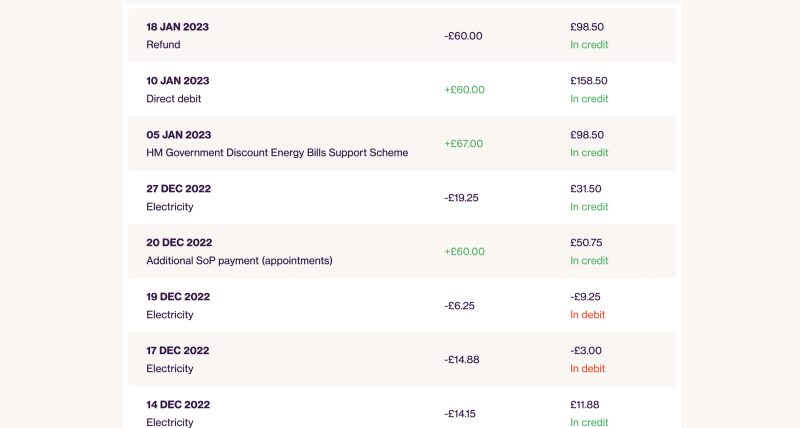Click the +£60.00 direct debit amount
This screenshot has height=428, width=800.
464,90
